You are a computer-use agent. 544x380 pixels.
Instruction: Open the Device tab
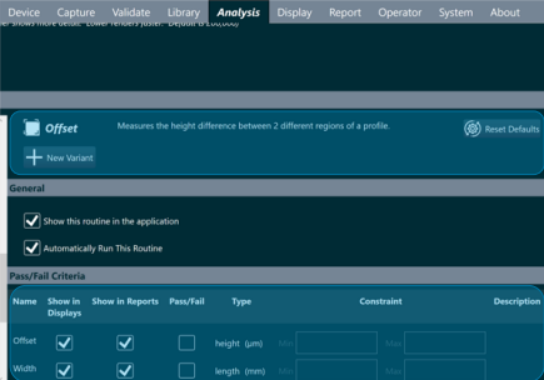[24, 12]
